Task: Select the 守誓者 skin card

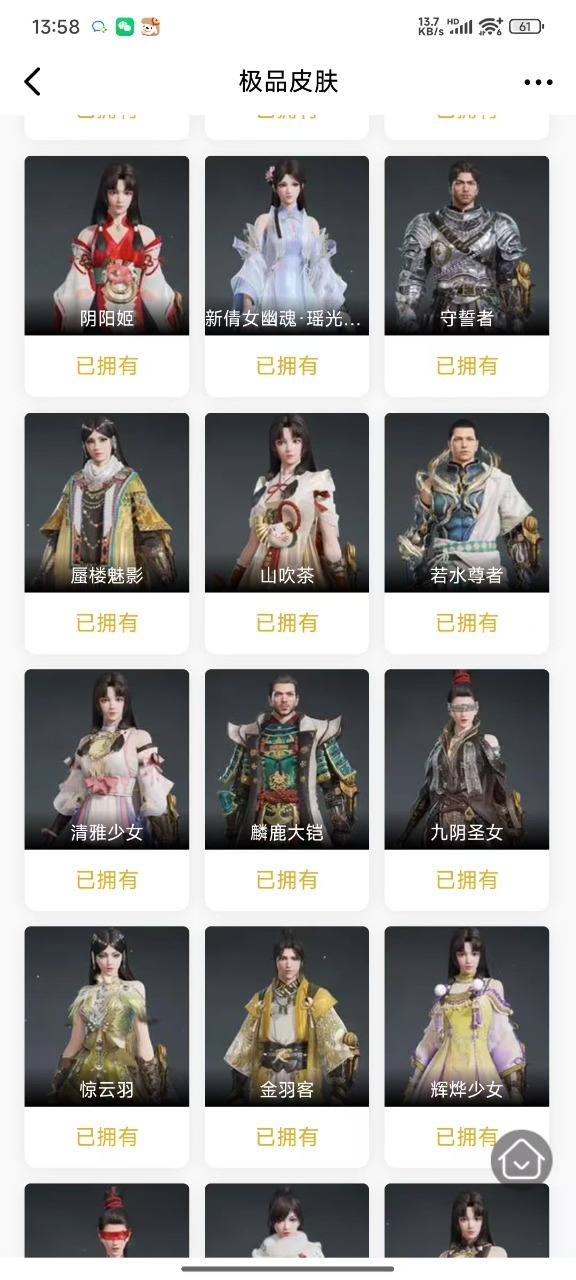Action: [467, 276]
